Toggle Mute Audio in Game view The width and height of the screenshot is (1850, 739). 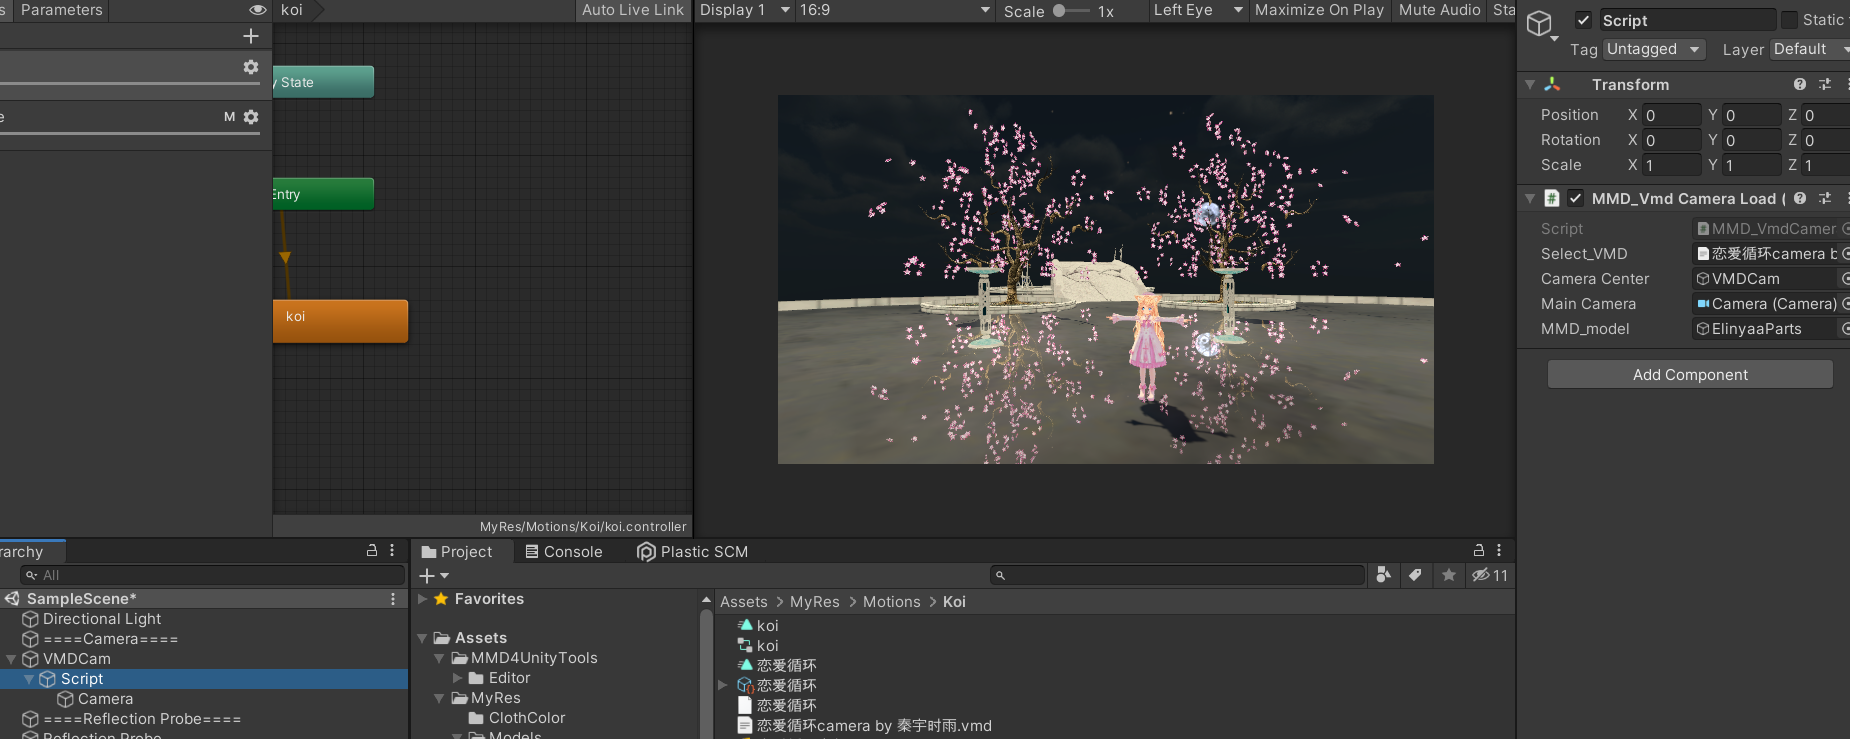coord(1439,10)
